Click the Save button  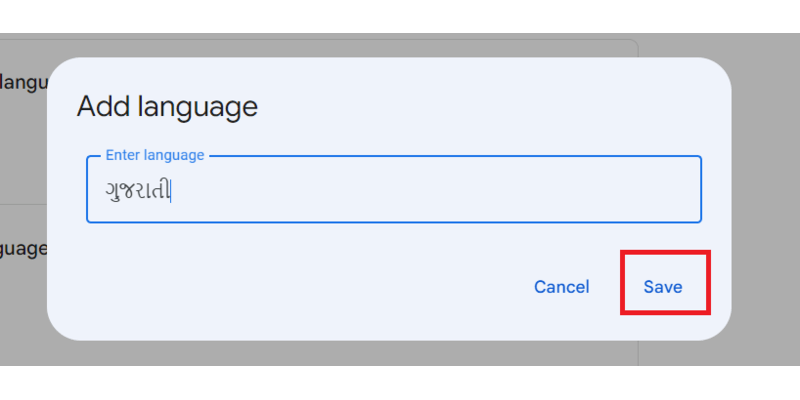point(663,287)
